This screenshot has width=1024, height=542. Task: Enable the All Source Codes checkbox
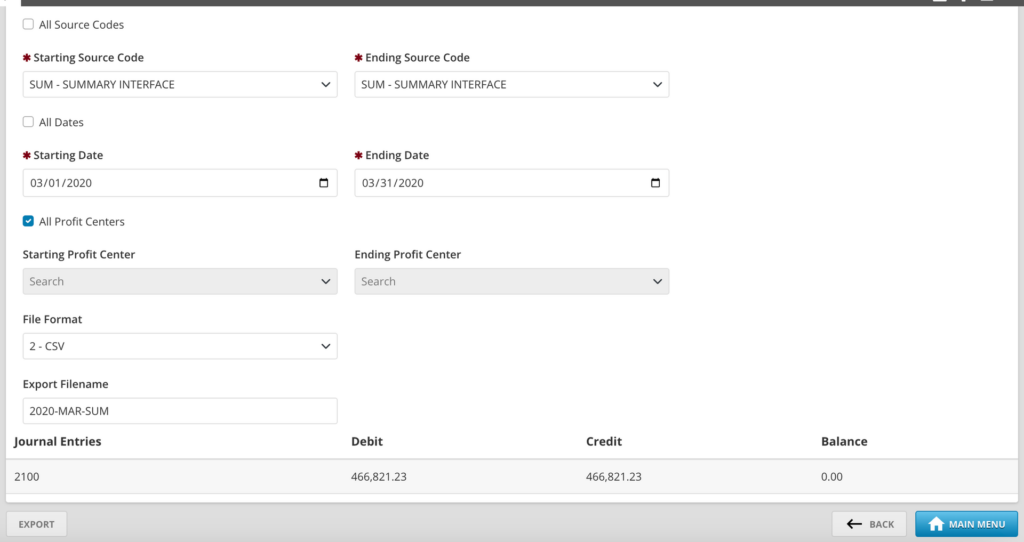point(28,24)
